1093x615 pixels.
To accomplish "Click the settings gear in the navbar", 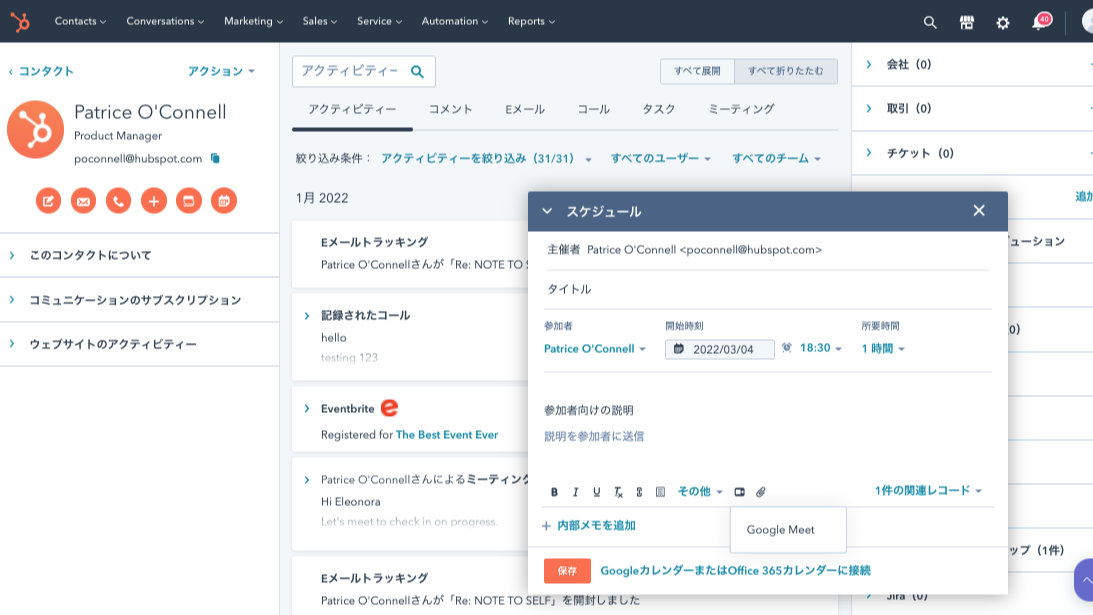I will [x=1003, y=21].
